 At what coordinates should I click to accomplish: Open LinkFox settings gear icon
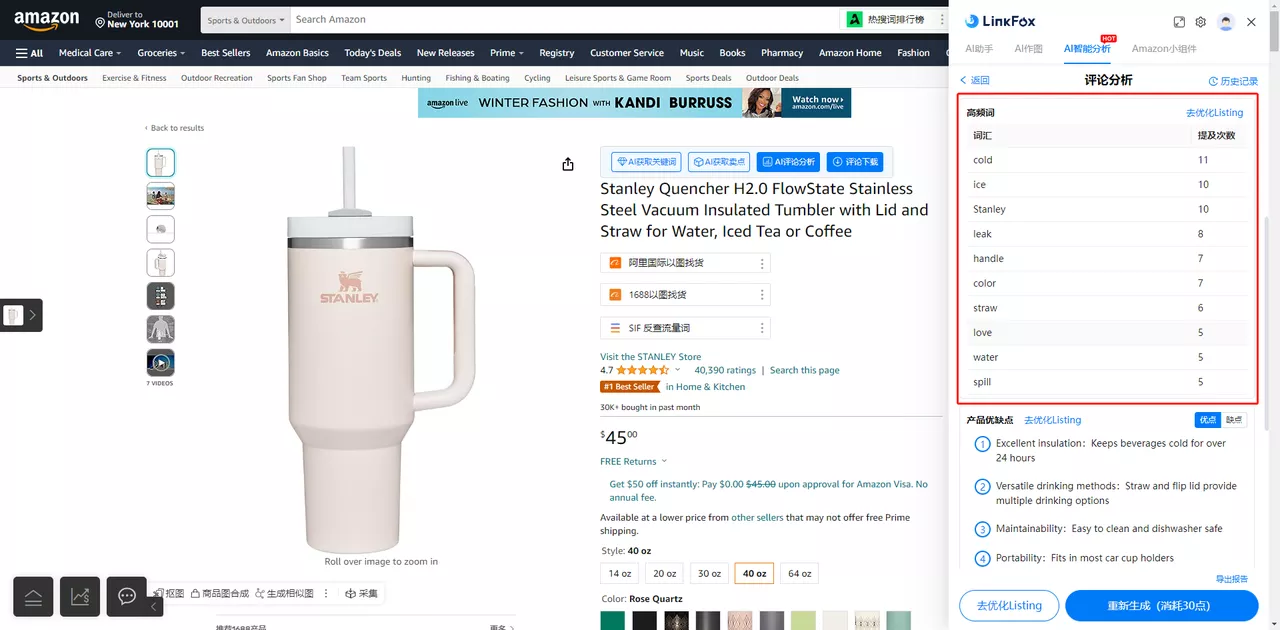pyautogui.click(x=1200, y=22)
